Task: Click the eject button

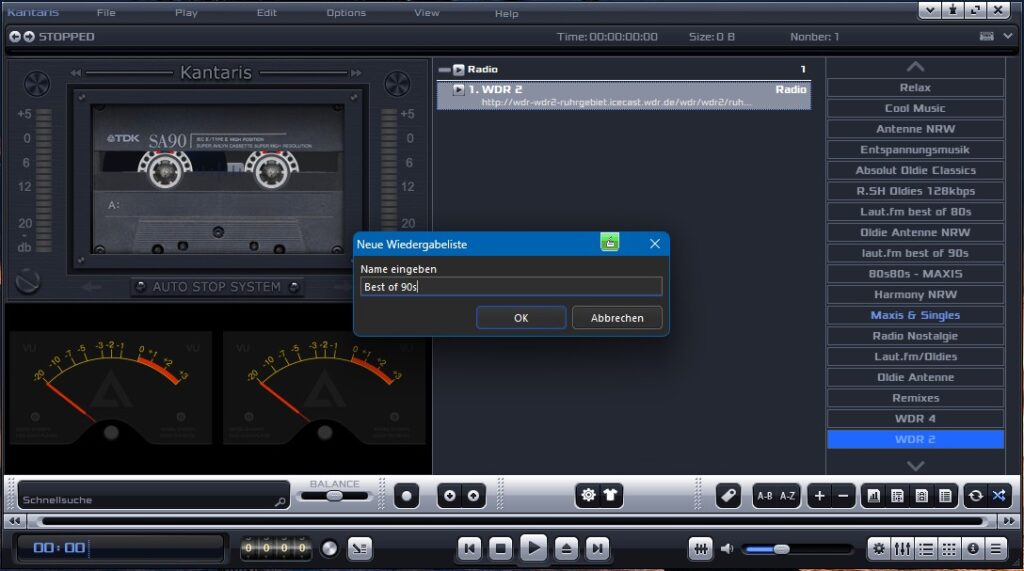Action: pos(566,548)
